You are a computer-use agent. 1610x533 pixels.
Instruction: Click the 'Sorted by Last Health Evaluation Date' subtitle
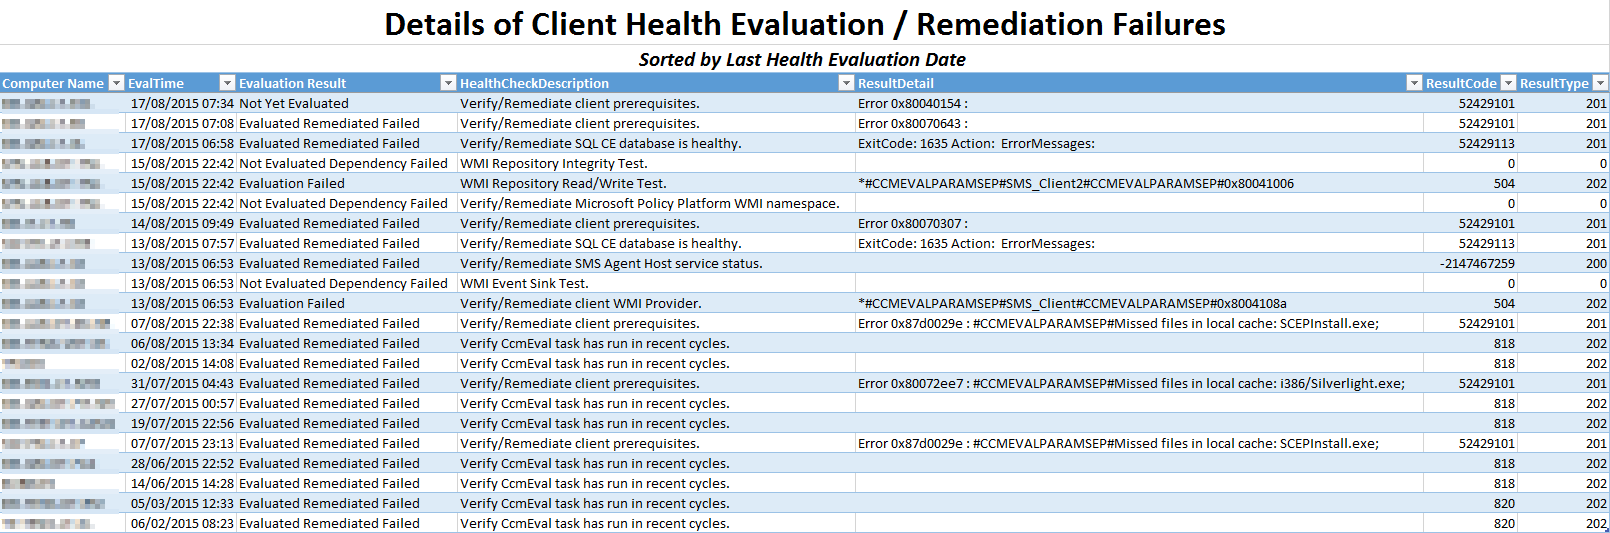[802, 60]
